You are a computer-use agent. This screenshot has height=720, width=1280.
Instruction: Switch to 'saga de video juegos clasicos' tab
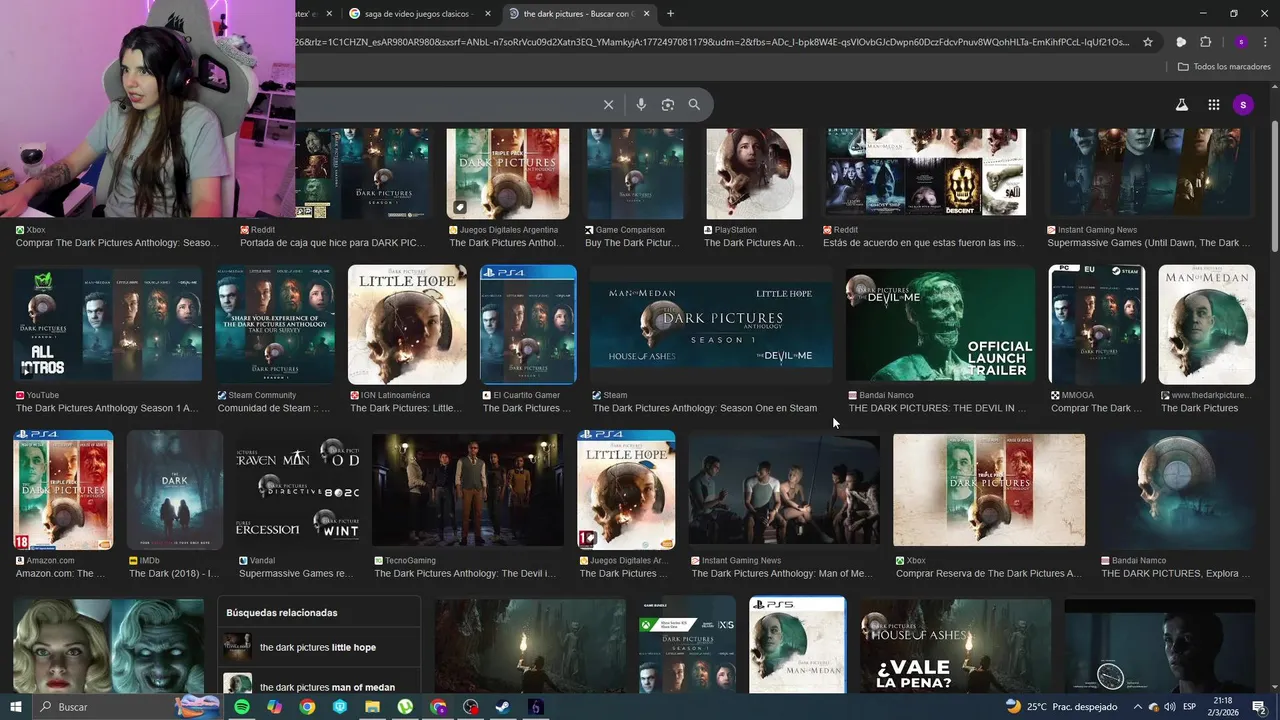tap(420, 13)
